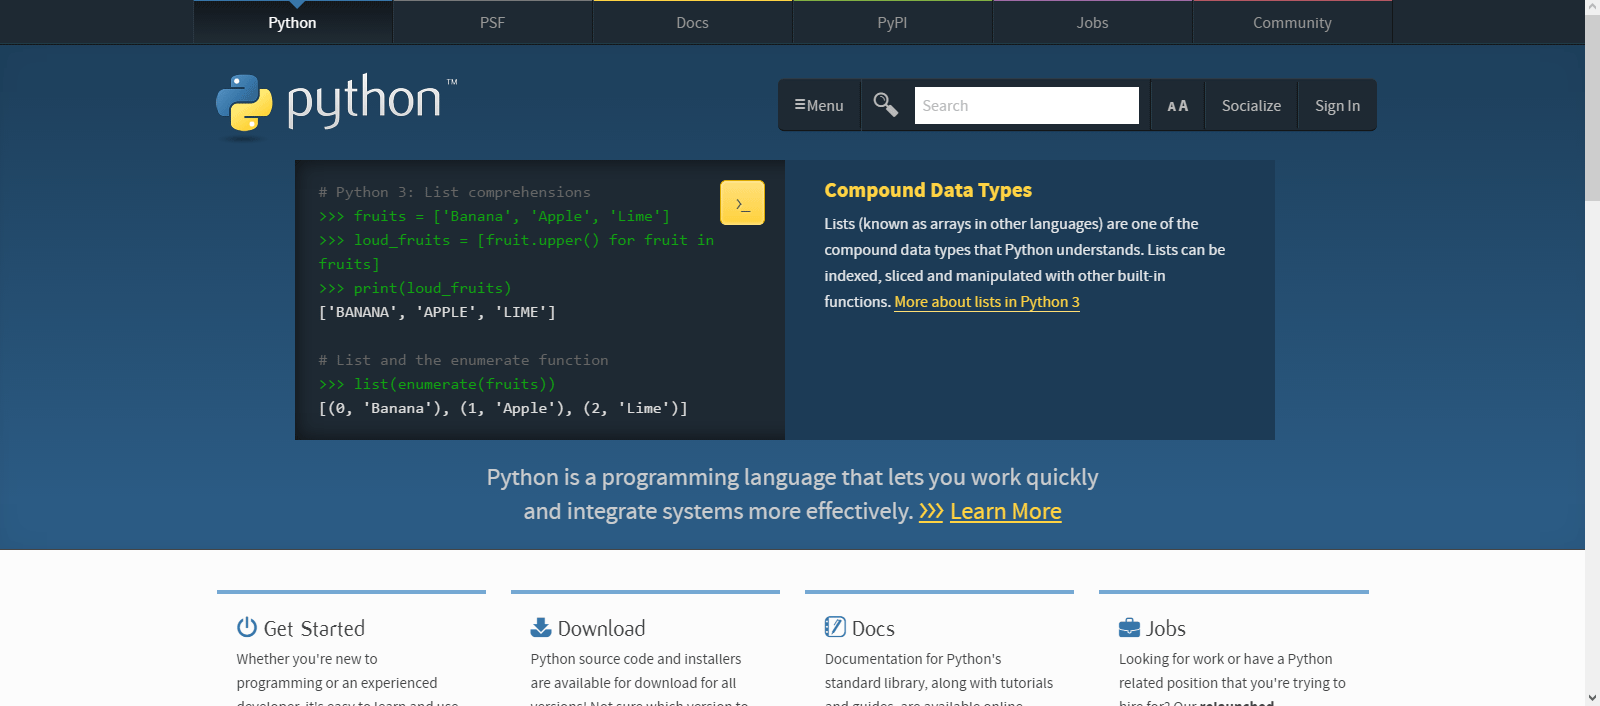
Task: Visit the Community top tab
Action: 1292,22
